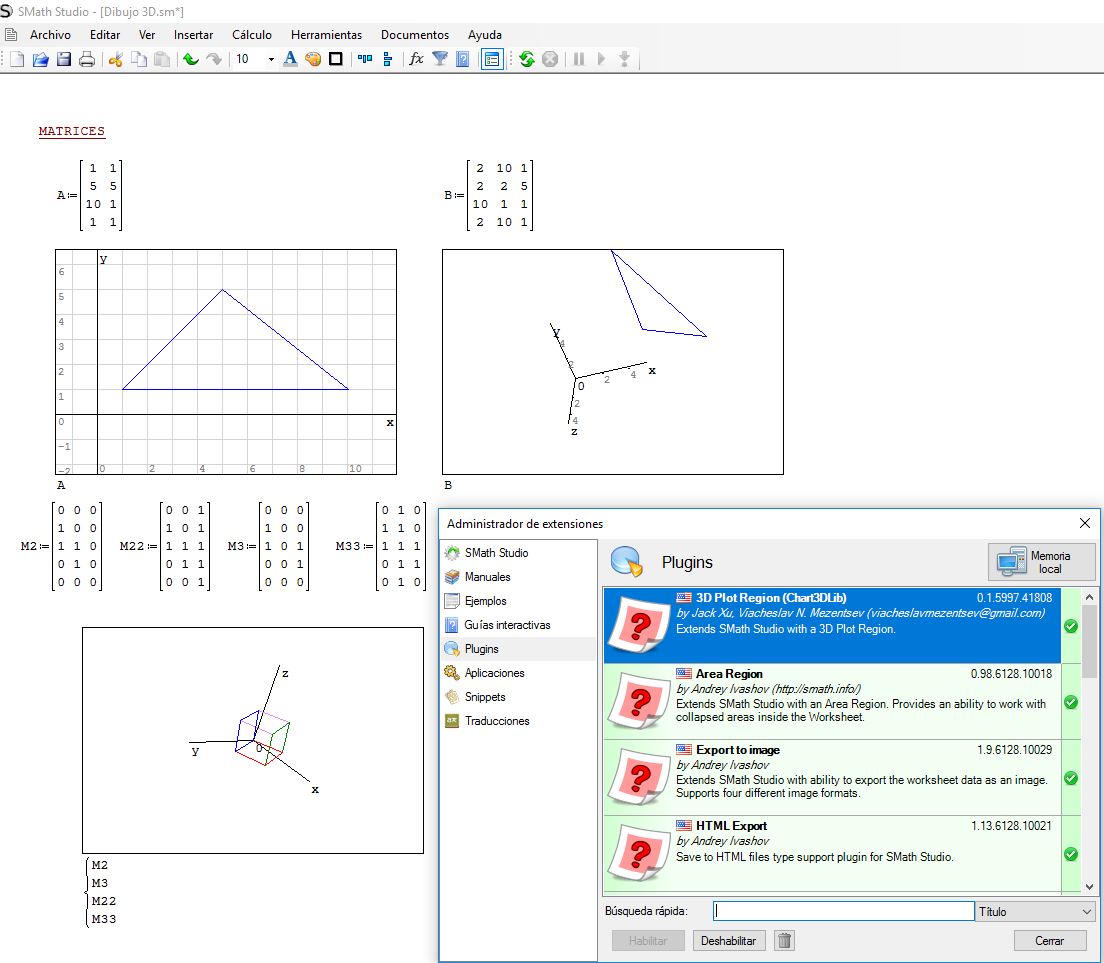Click the background color palette icon
The width and height of the screenshot is (1104, 963).
click(x=313, y=59)
